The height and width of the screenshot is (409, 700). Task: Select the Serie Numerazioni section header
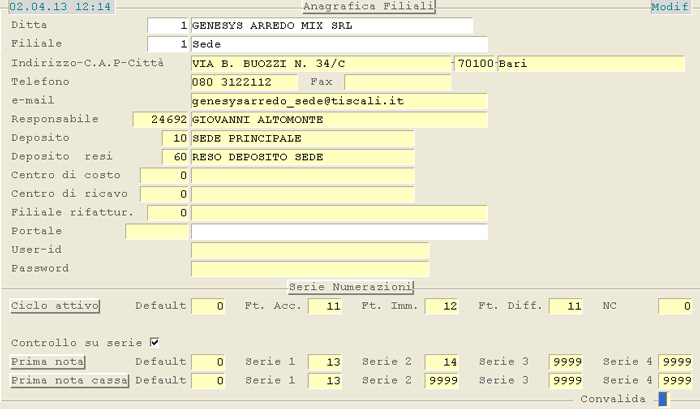(350, 287)
